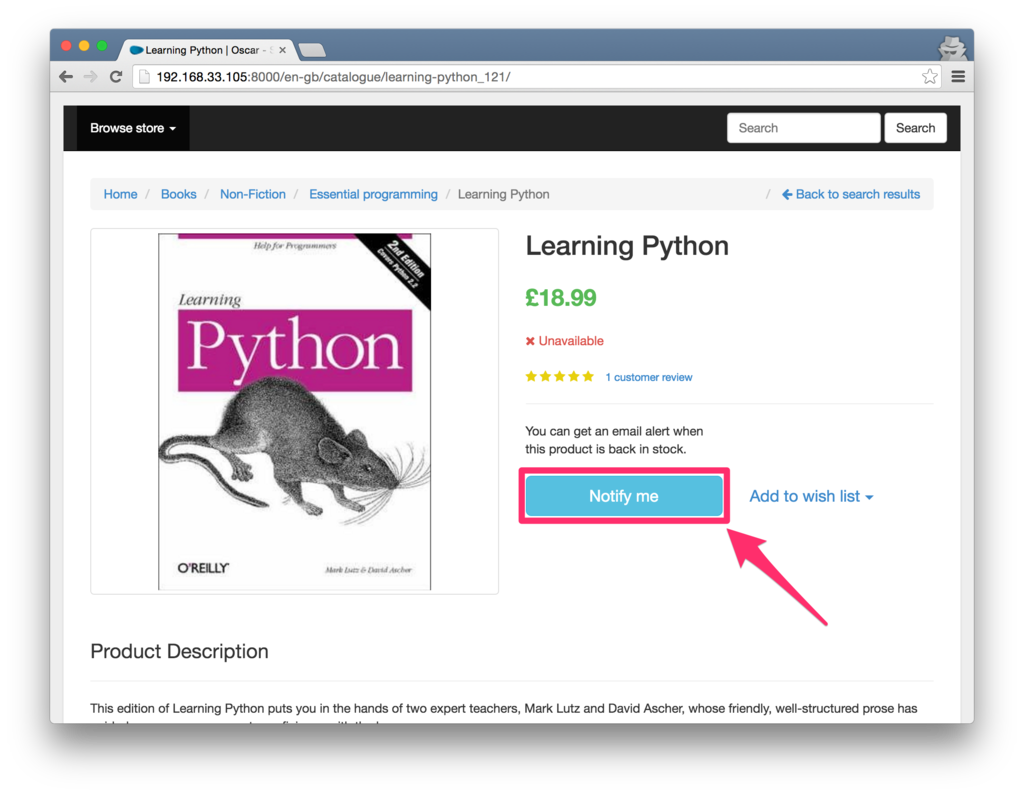Open Essential programming breadcrumb link
The image size is (1024, 795).
tap(373, 194)
